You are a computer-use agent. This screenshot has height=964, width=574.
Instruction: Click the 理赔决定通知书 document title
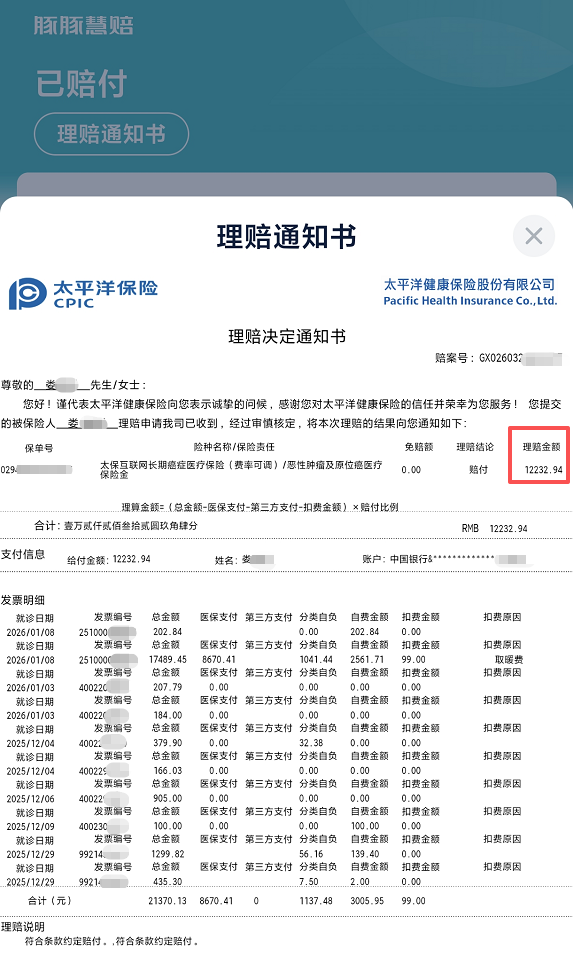click(287, 336)
